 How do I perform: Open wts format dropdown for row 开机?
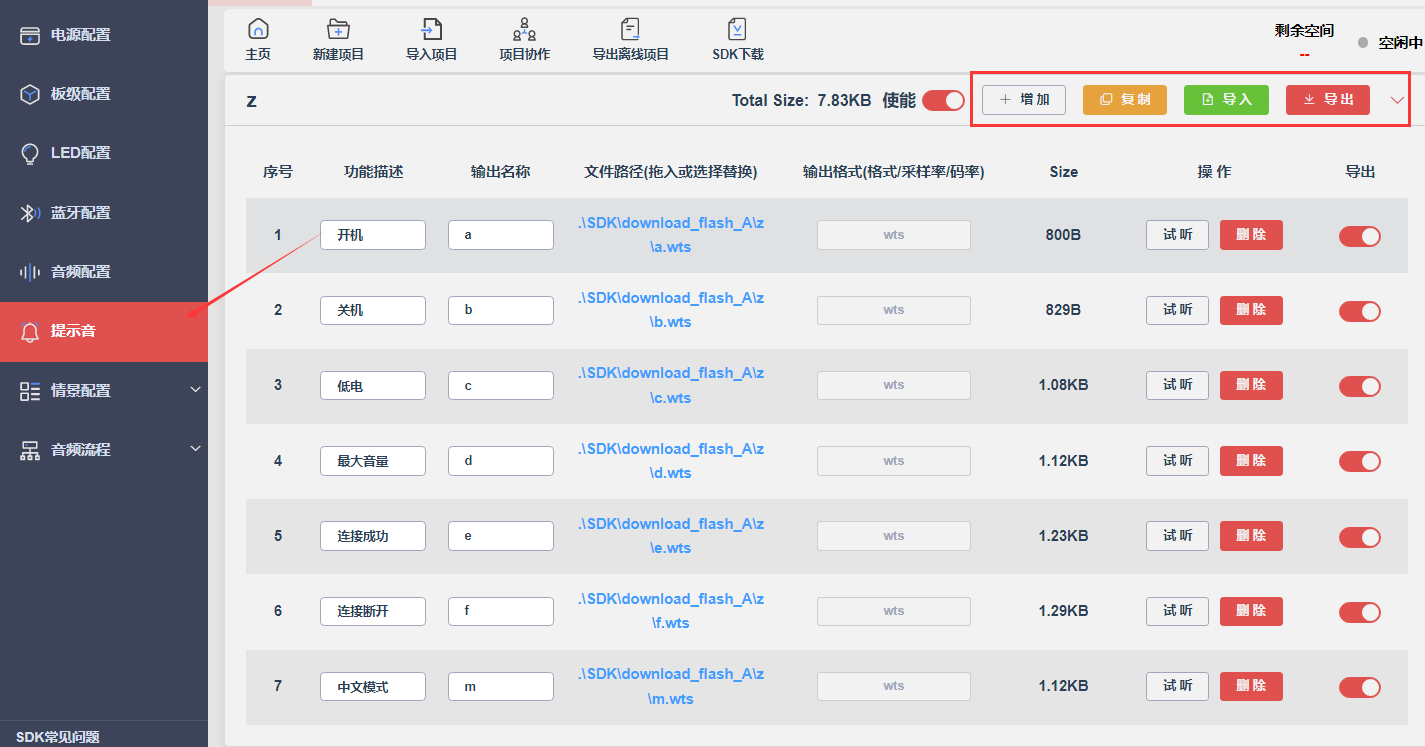[894, 235]
